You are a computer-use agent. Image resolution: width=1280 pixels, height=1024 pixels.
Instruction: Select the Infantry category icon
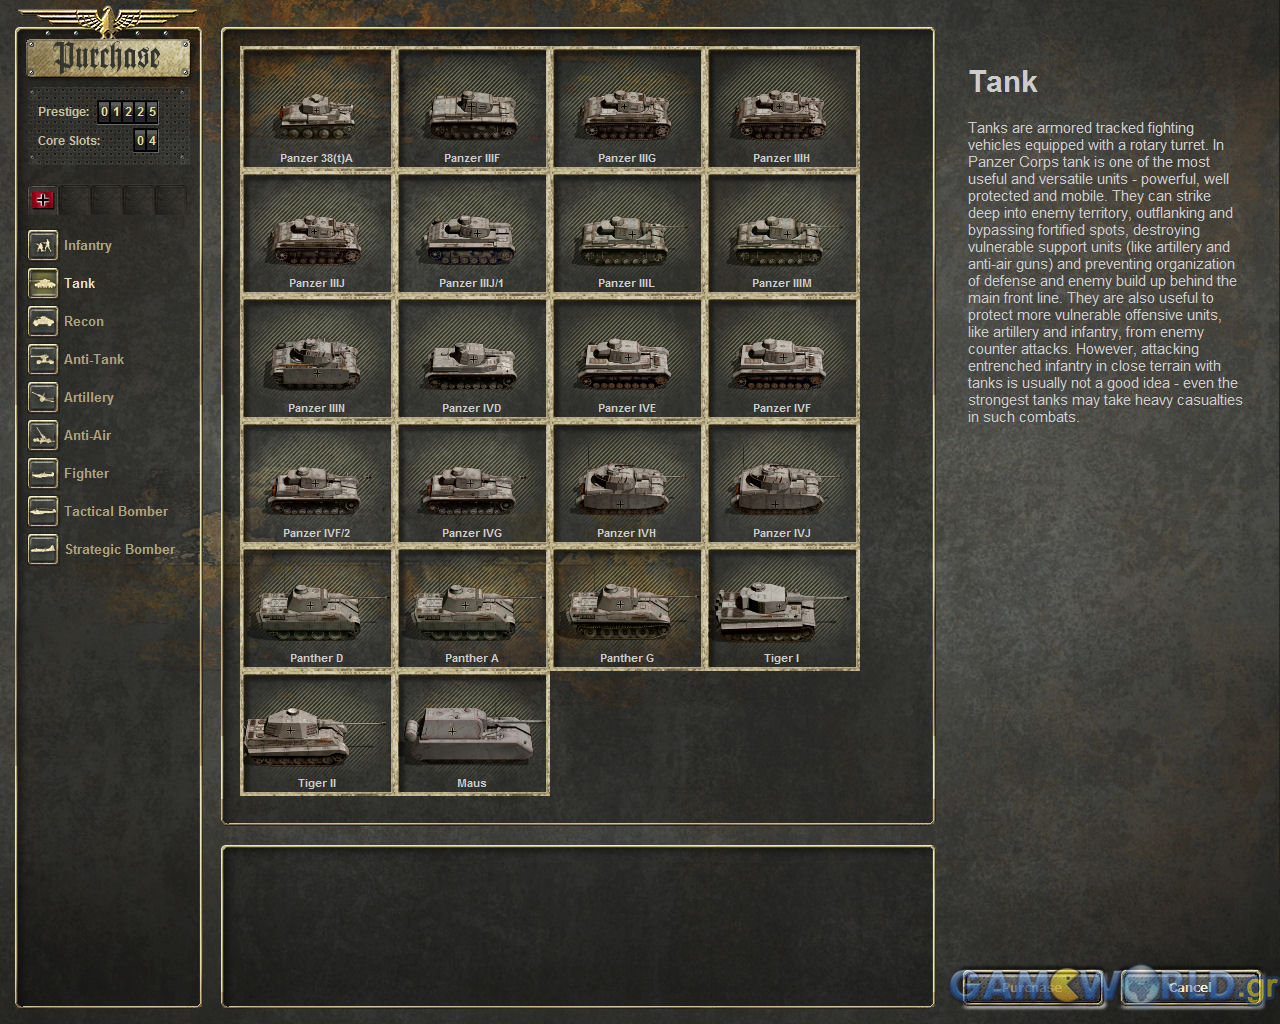[x=43, y=245]
